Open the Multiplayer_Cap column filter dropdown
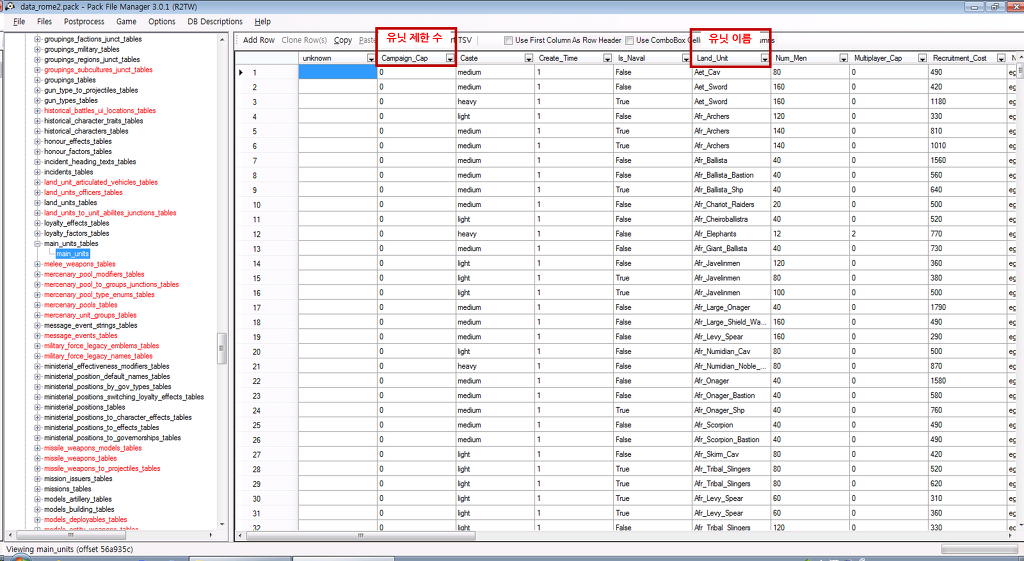 coord(921,59)
